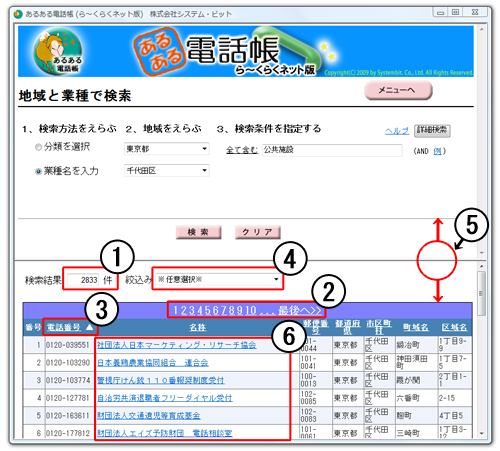This screenshot has width=500, height=451.
Task: Jump to the 最後へ>> last page link
Action: (300, 311)
